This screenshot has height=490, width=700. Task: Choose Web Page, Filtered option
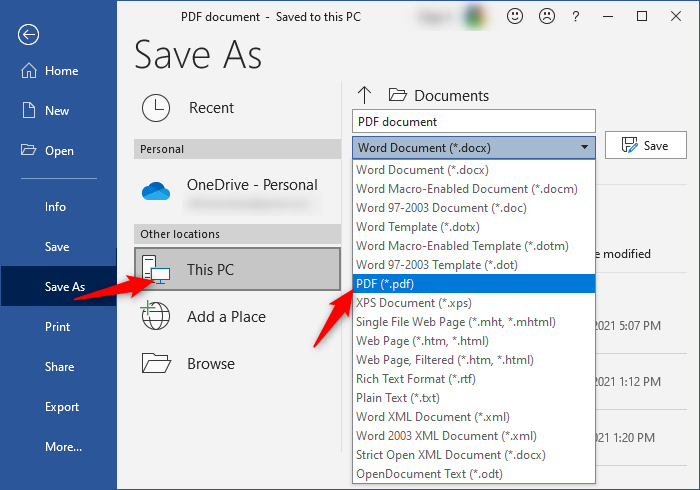tap(474, 360)
